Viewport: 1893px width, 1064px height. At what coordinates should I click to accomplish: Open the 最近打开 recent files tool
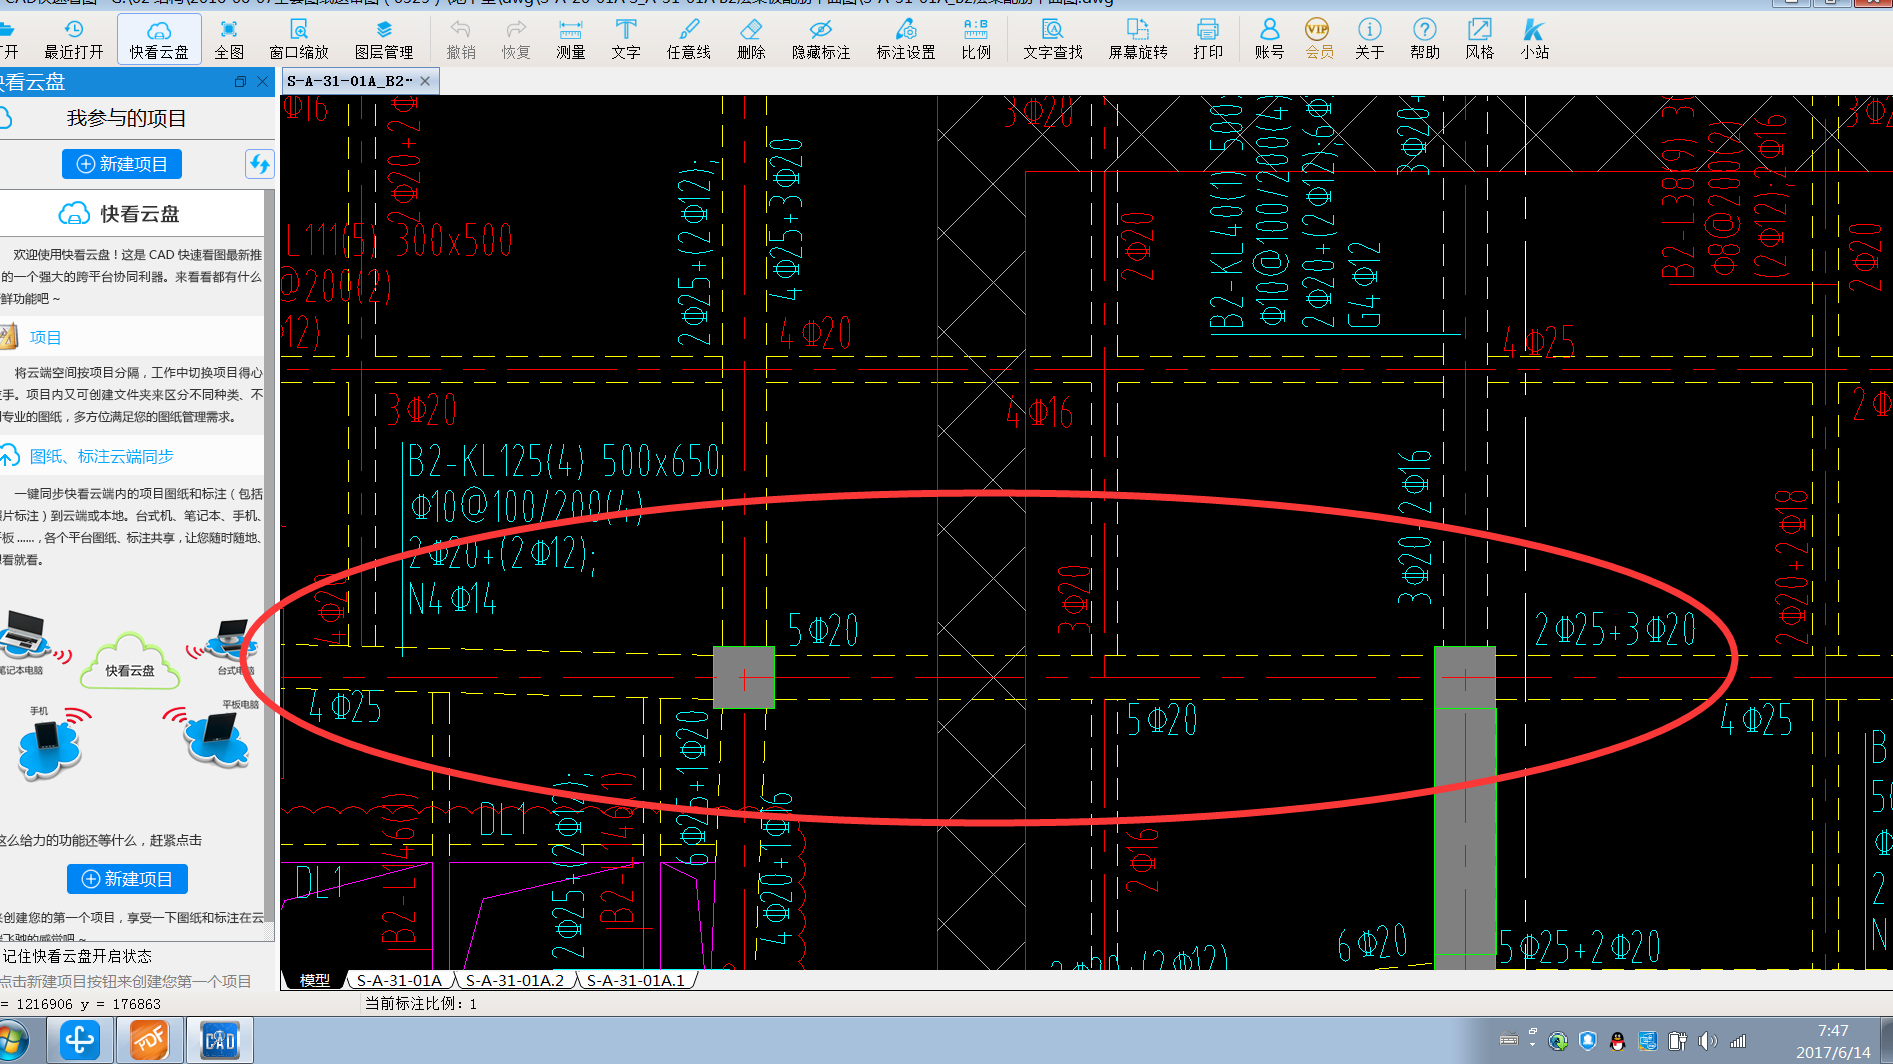(x=73, y=39)
